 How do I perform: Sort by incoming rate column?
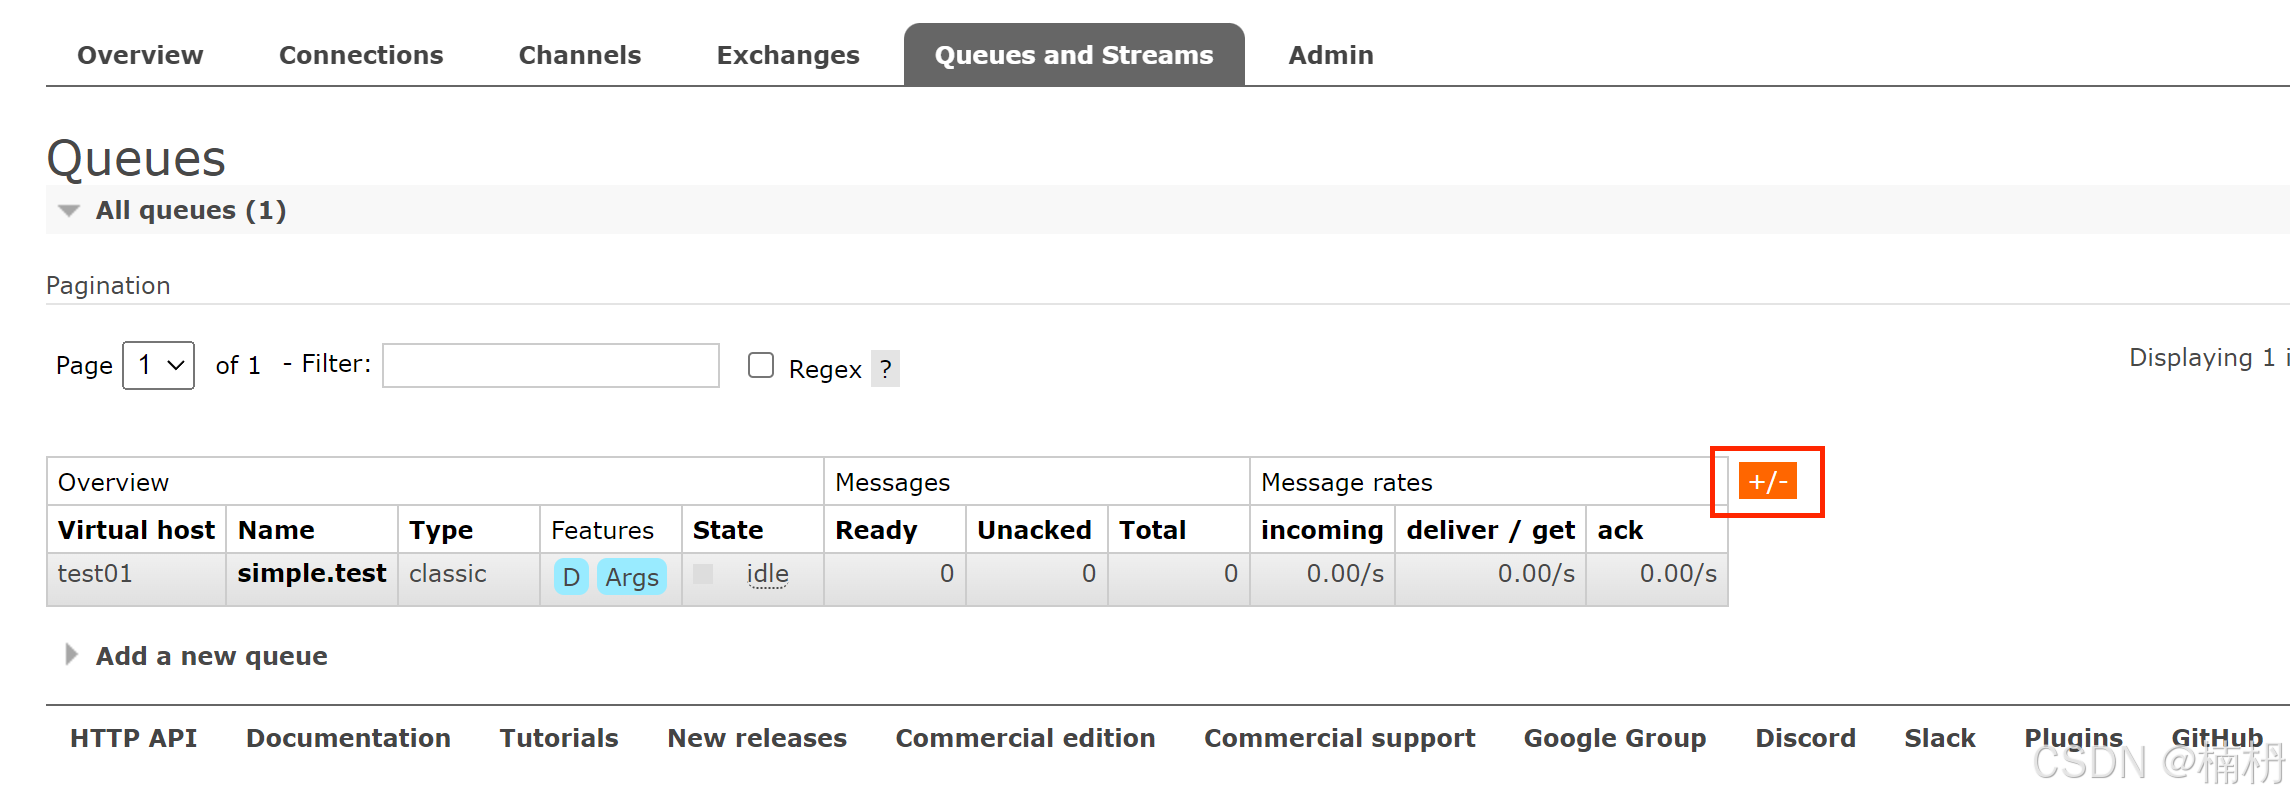pos(1322,530)
